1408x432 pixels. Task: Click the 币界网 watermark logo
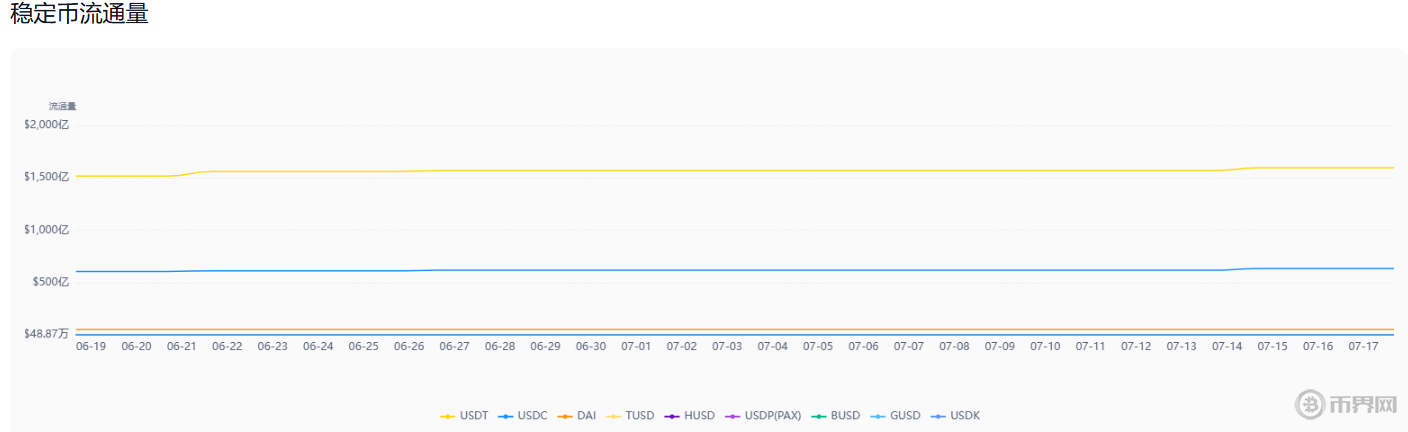click(1346, 404)
